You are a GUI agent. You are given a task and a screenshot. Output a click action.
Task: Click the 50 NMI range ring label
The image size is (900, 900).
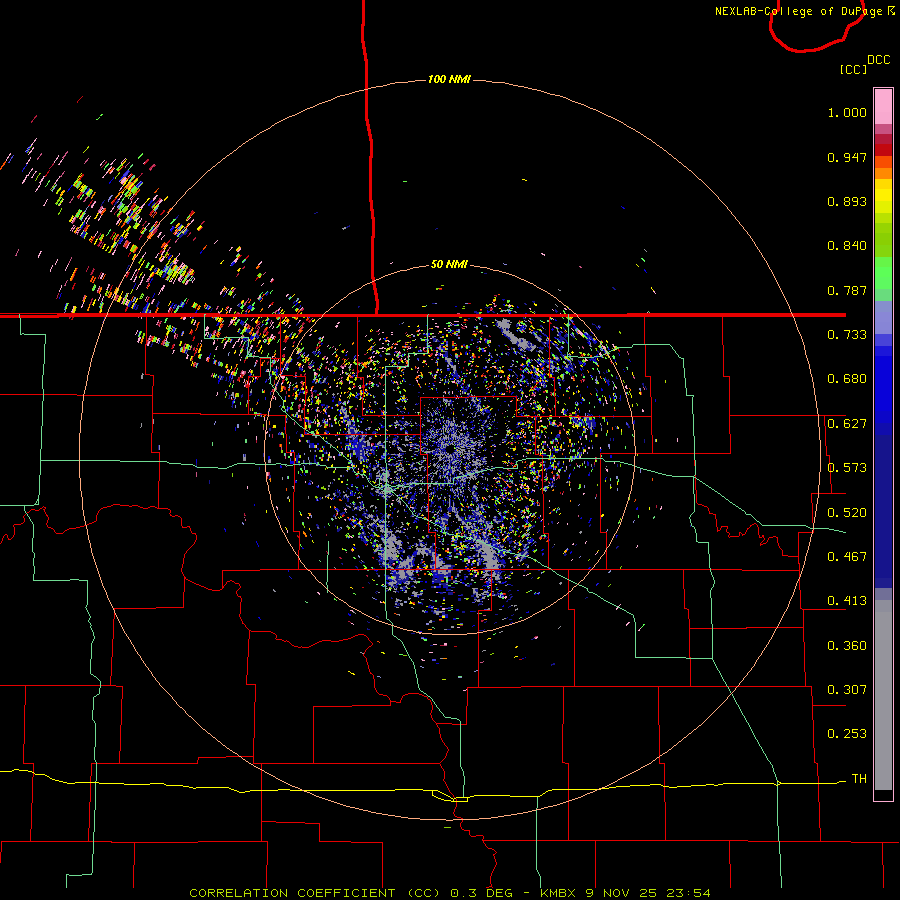(449, 264)
